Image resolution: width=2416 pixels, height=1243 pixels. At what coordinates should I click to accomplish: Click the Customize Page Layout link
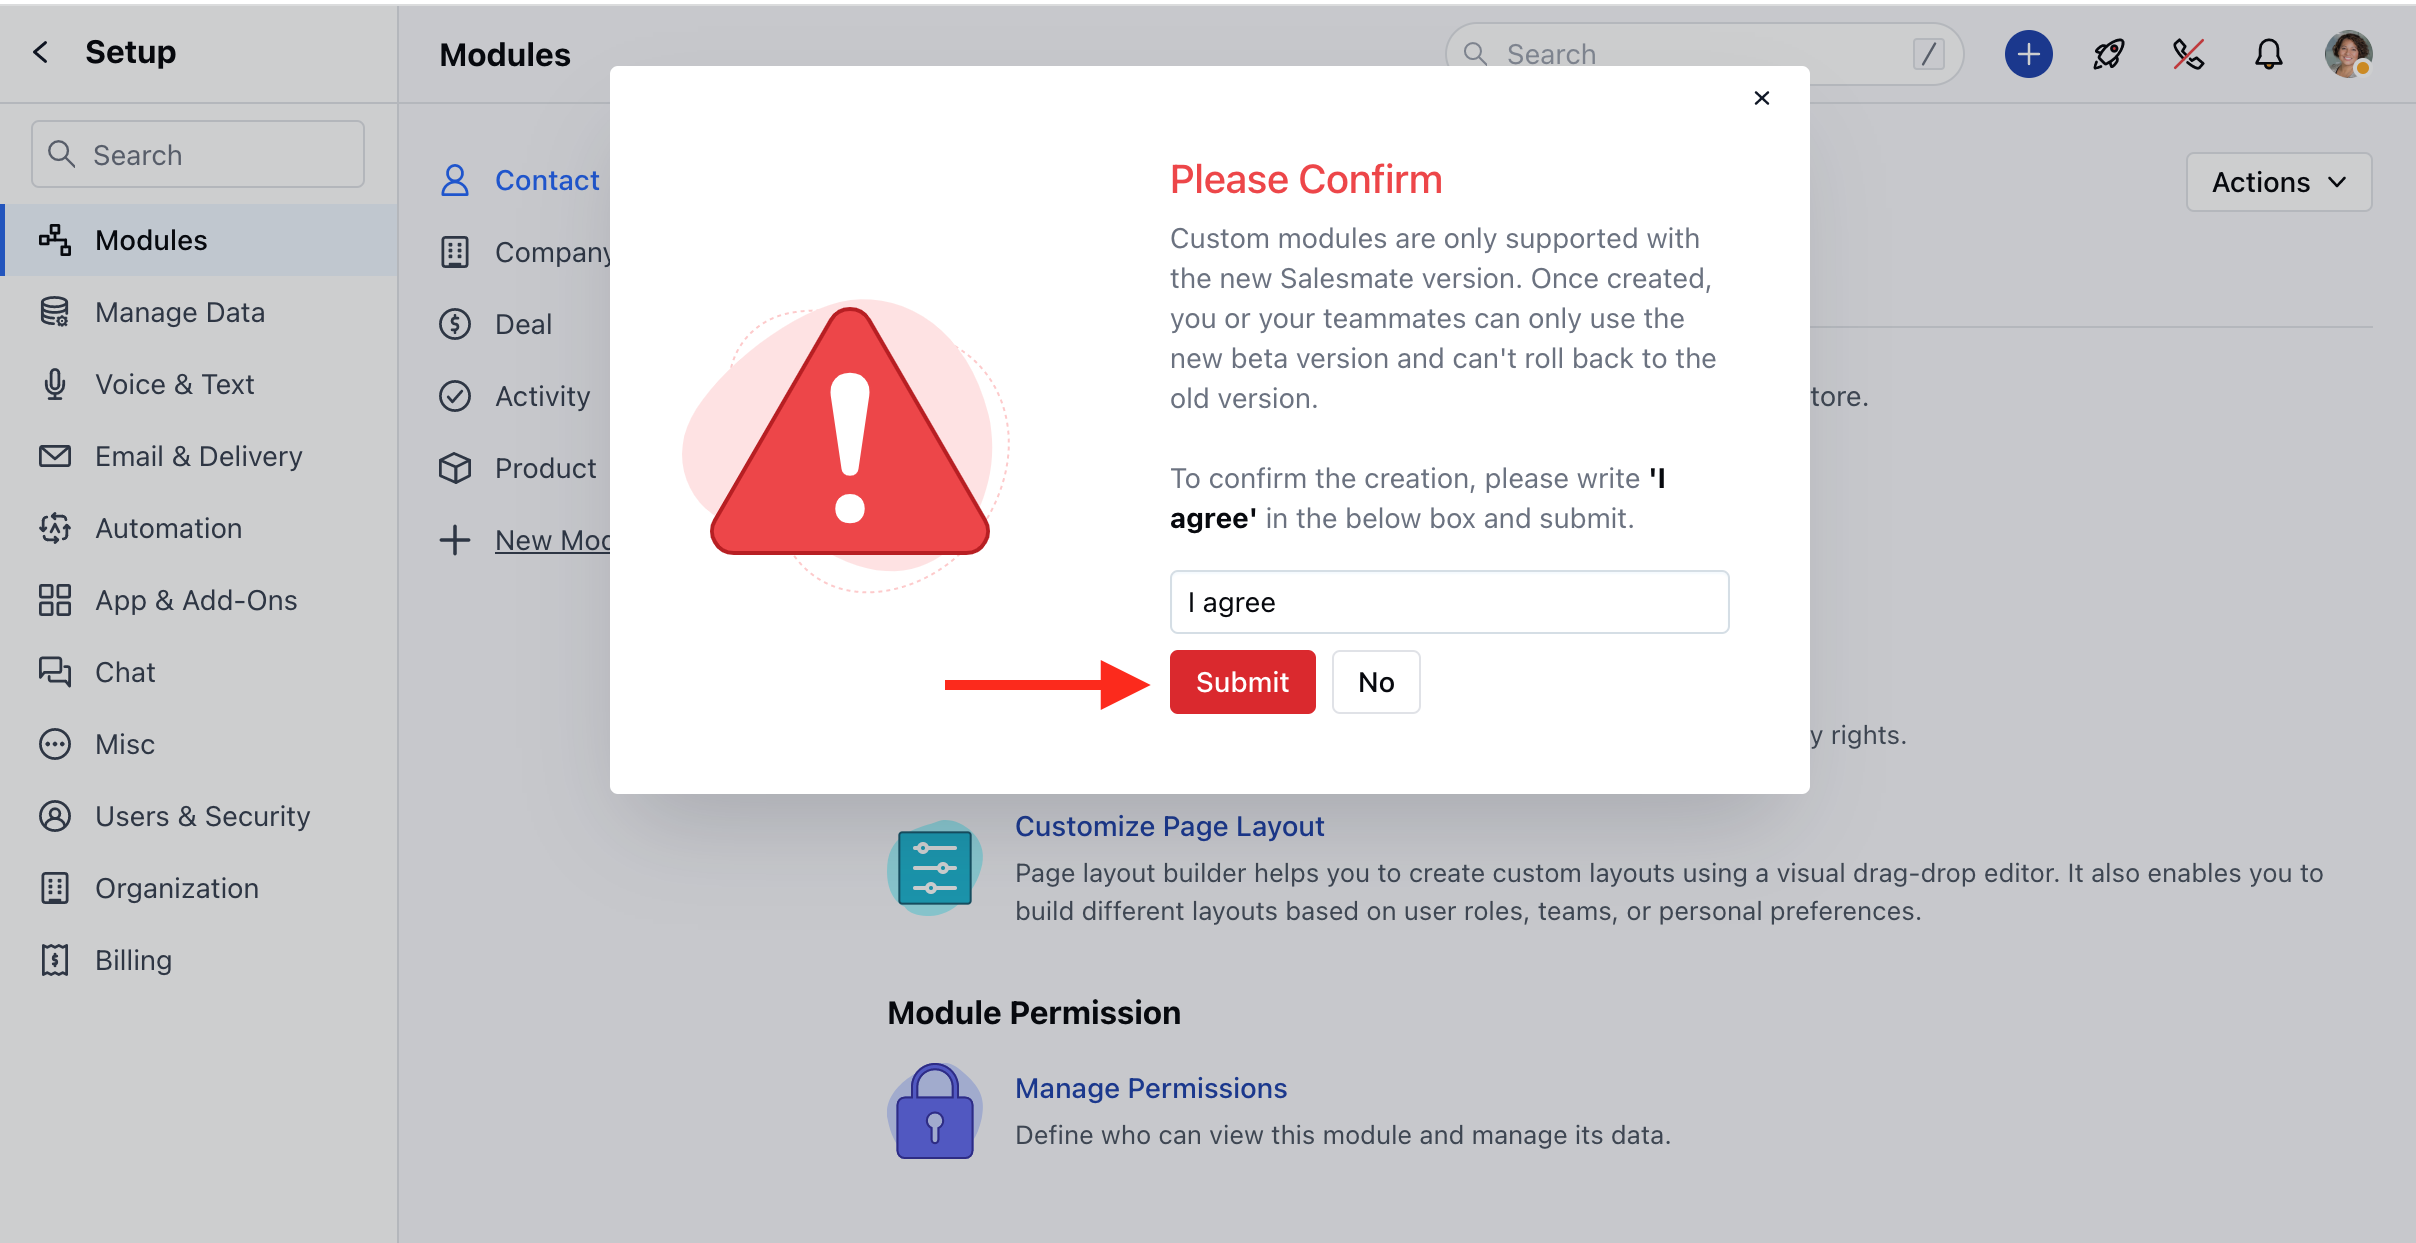(1169, 826)
